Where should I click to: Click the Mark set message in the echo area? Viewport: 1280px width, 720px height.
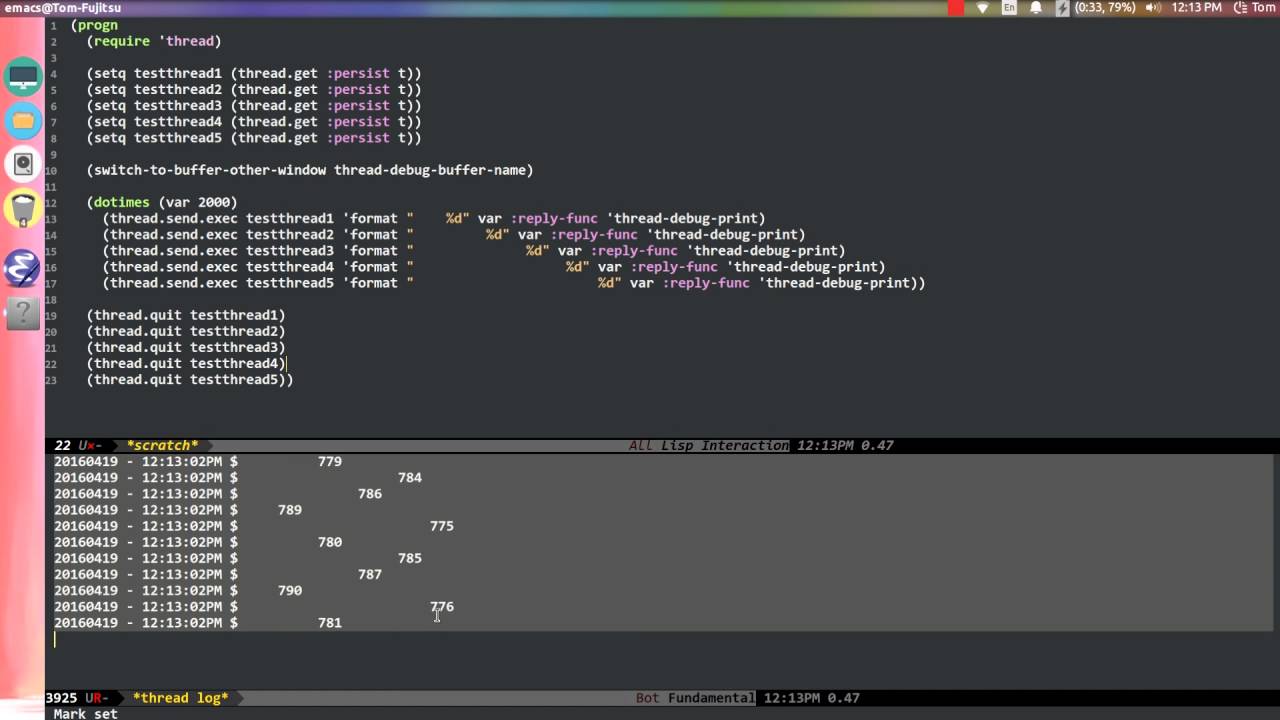[x=86, y=714]
